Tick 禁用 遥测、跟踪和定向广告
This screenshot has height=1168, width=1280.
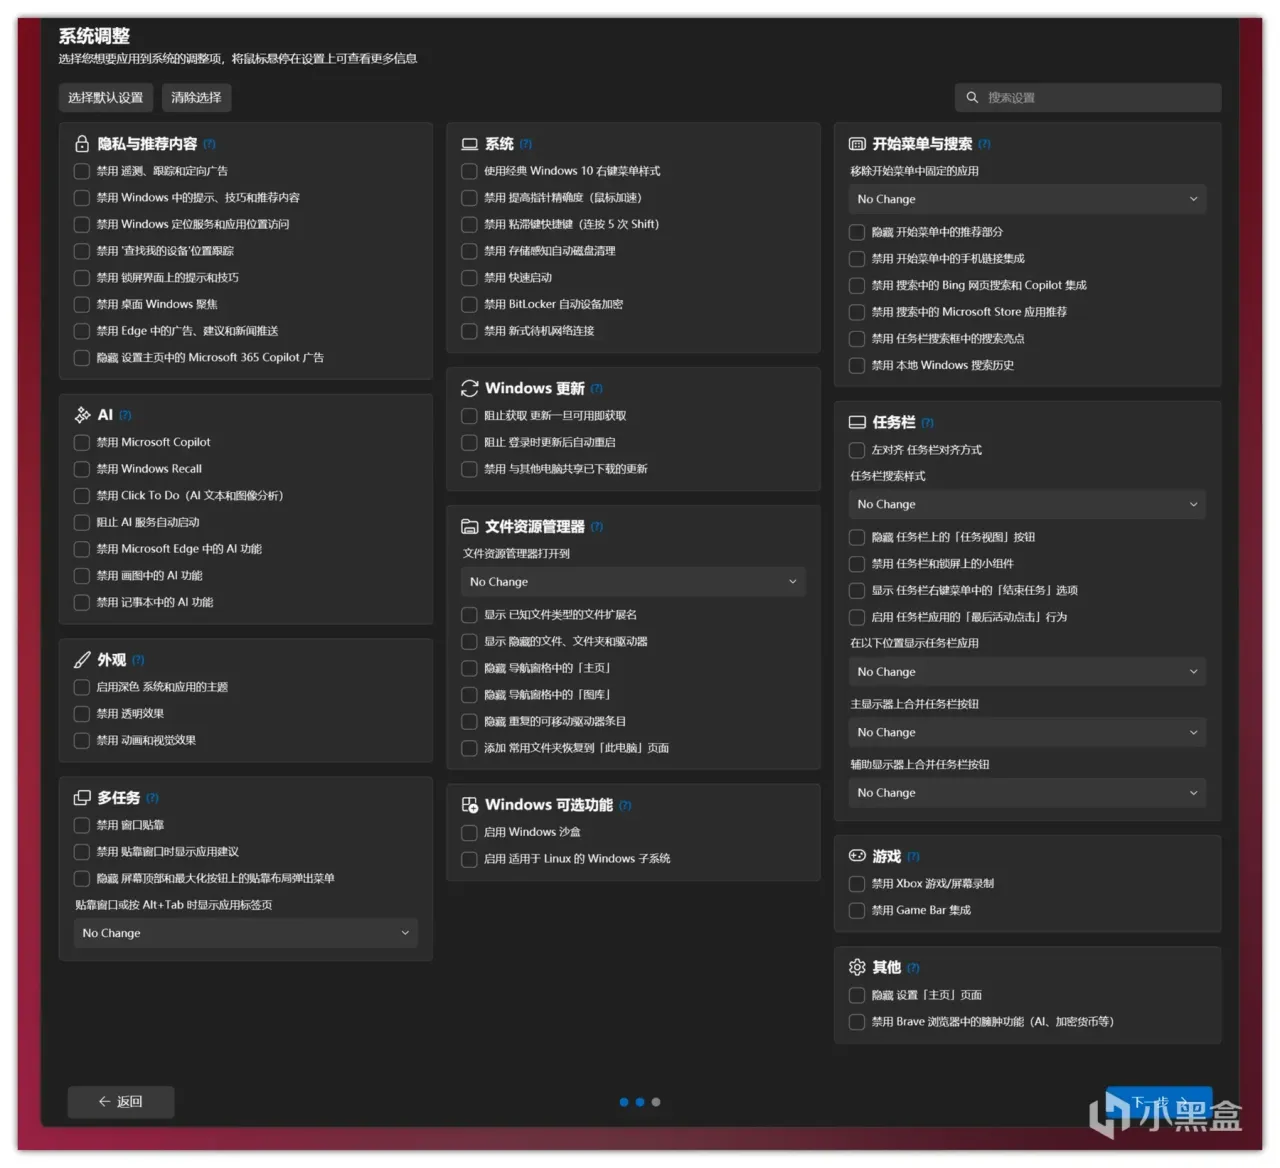[82, 171]
